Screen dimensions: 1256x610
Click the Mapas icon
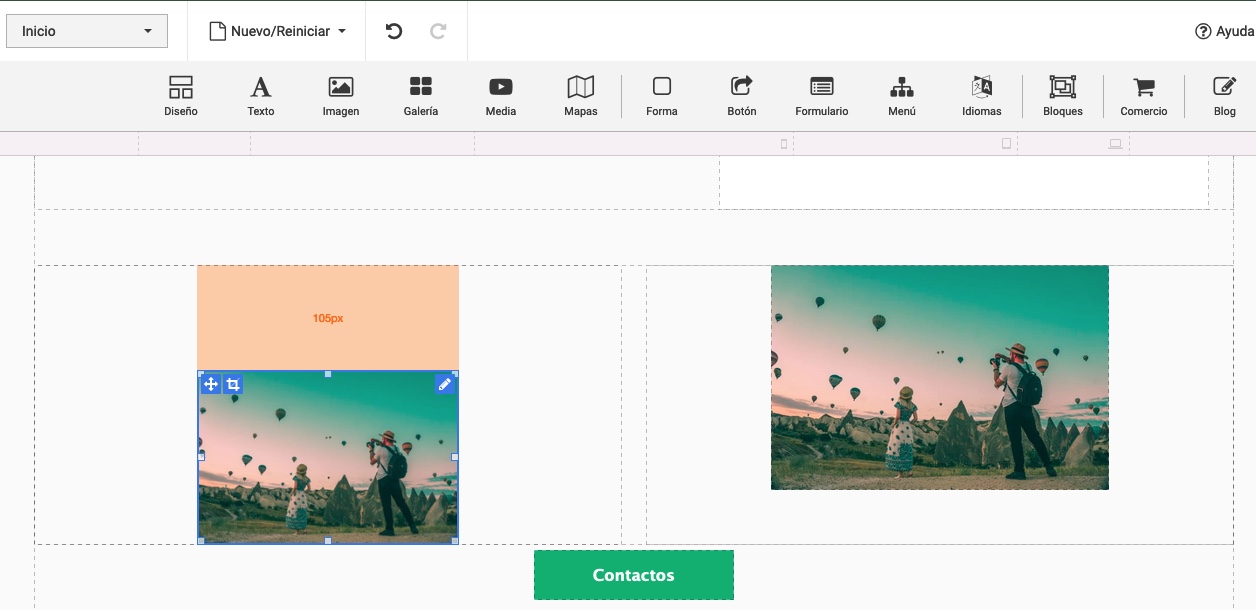pyautogui.click(x=580, y=96)
